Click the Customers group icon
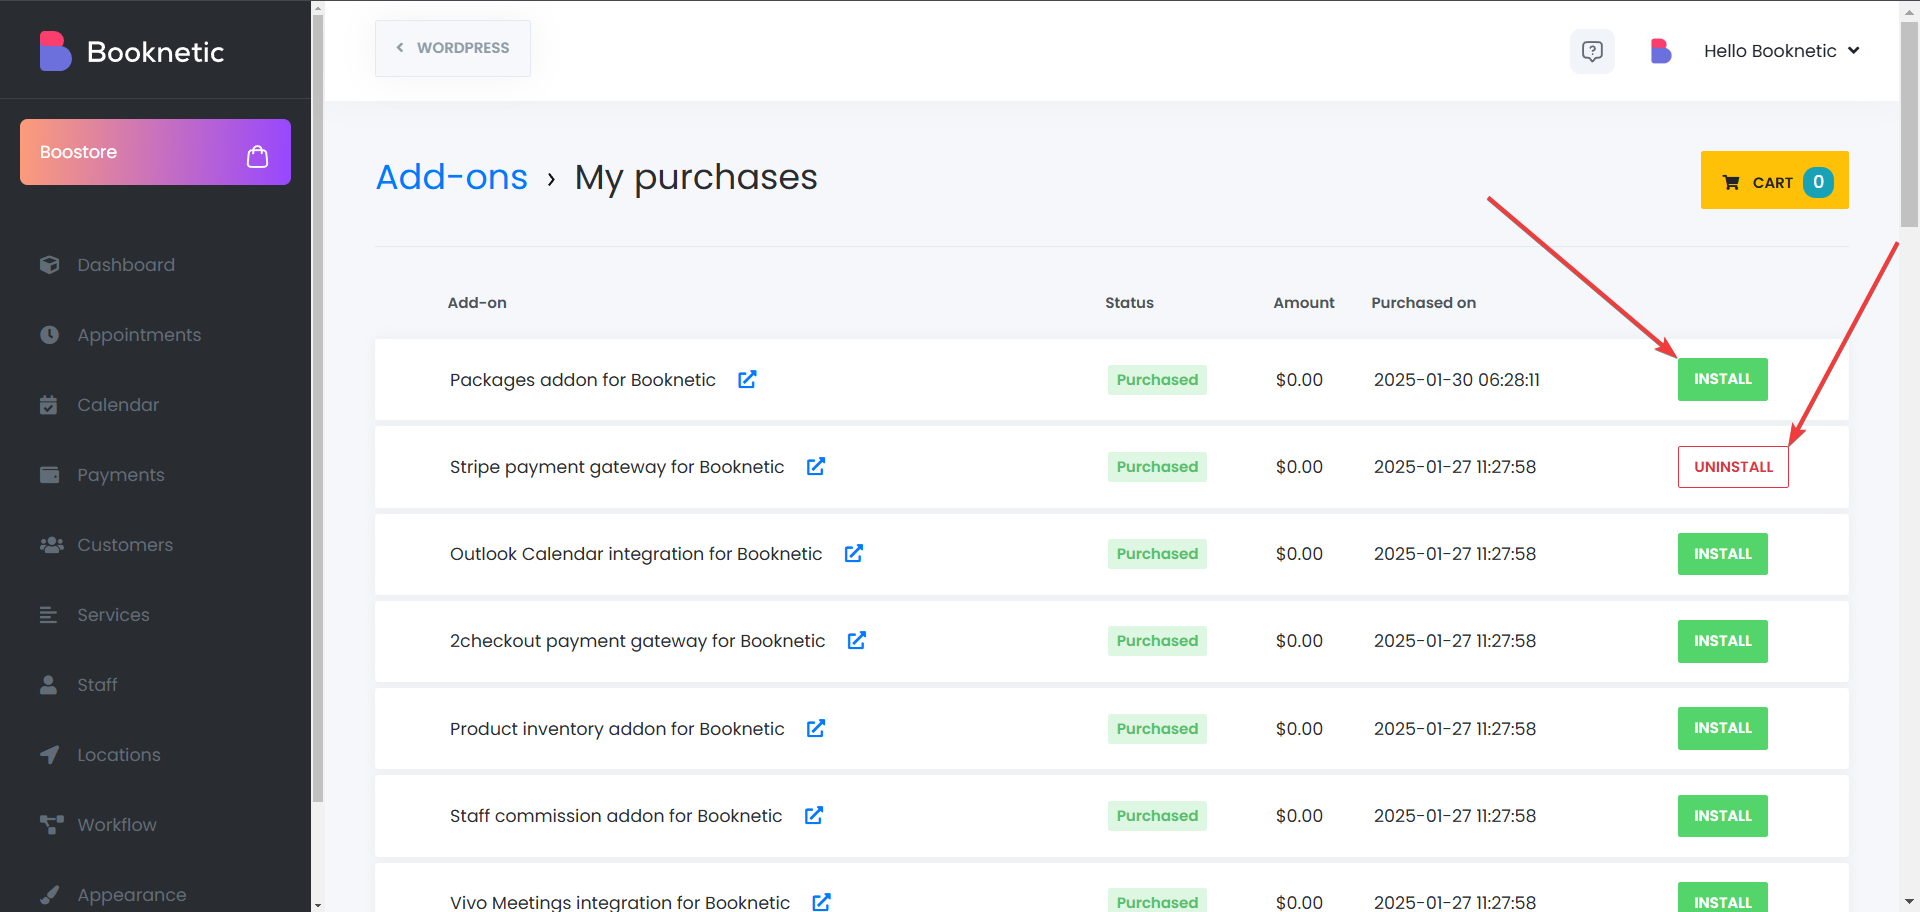The image size is (1920, 912). [x=51, y=545]
